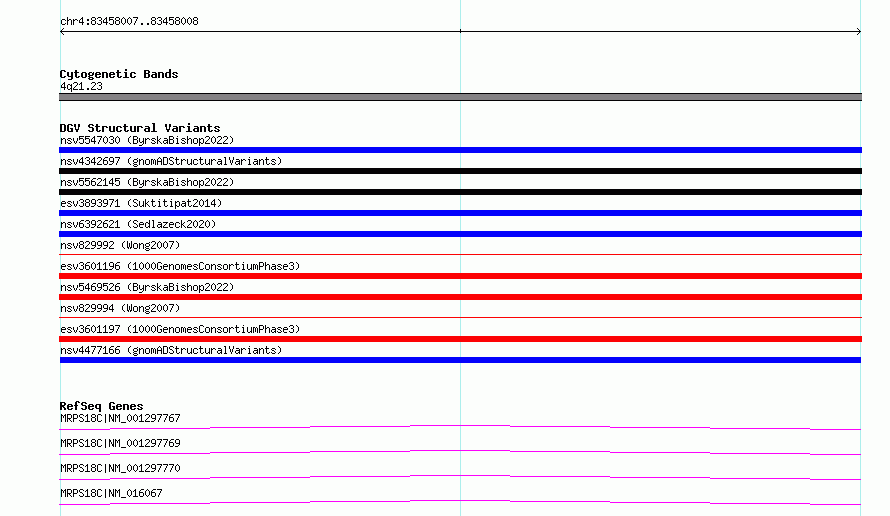Screen dimensions: 890x516
Task: Click the blue bar for nsv5547030
Action: (460, 150)
